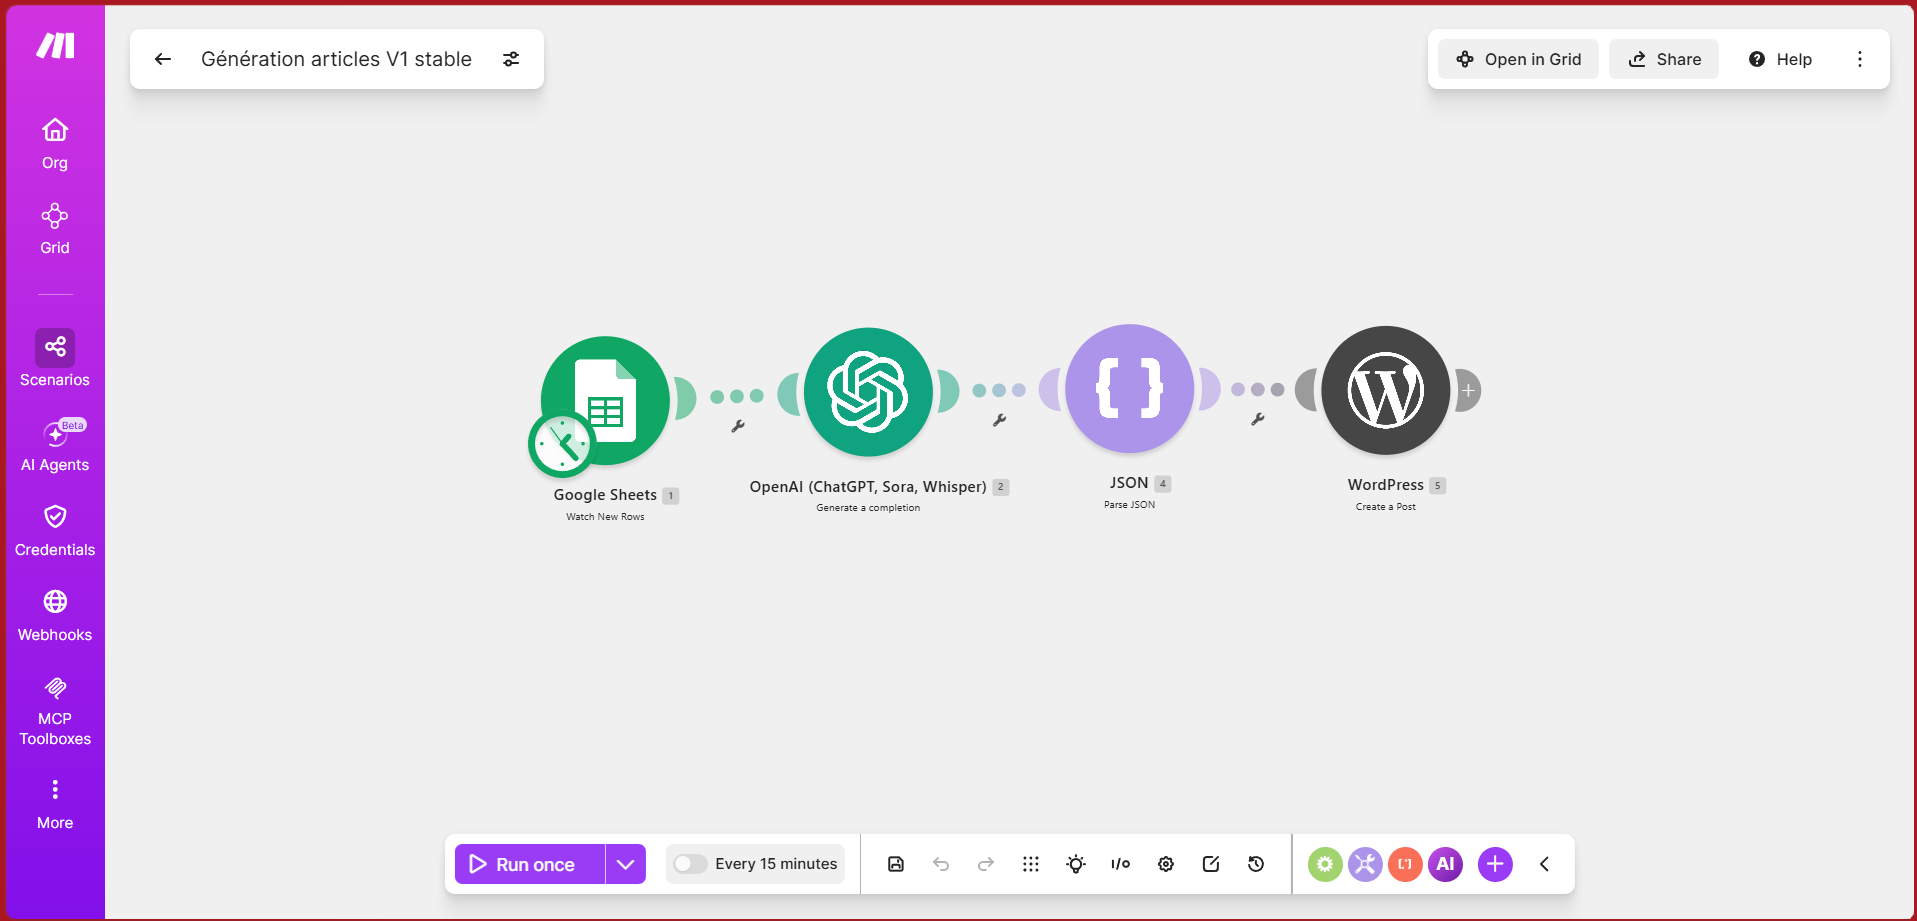Click the WordPress module label

click(1385, 485)
